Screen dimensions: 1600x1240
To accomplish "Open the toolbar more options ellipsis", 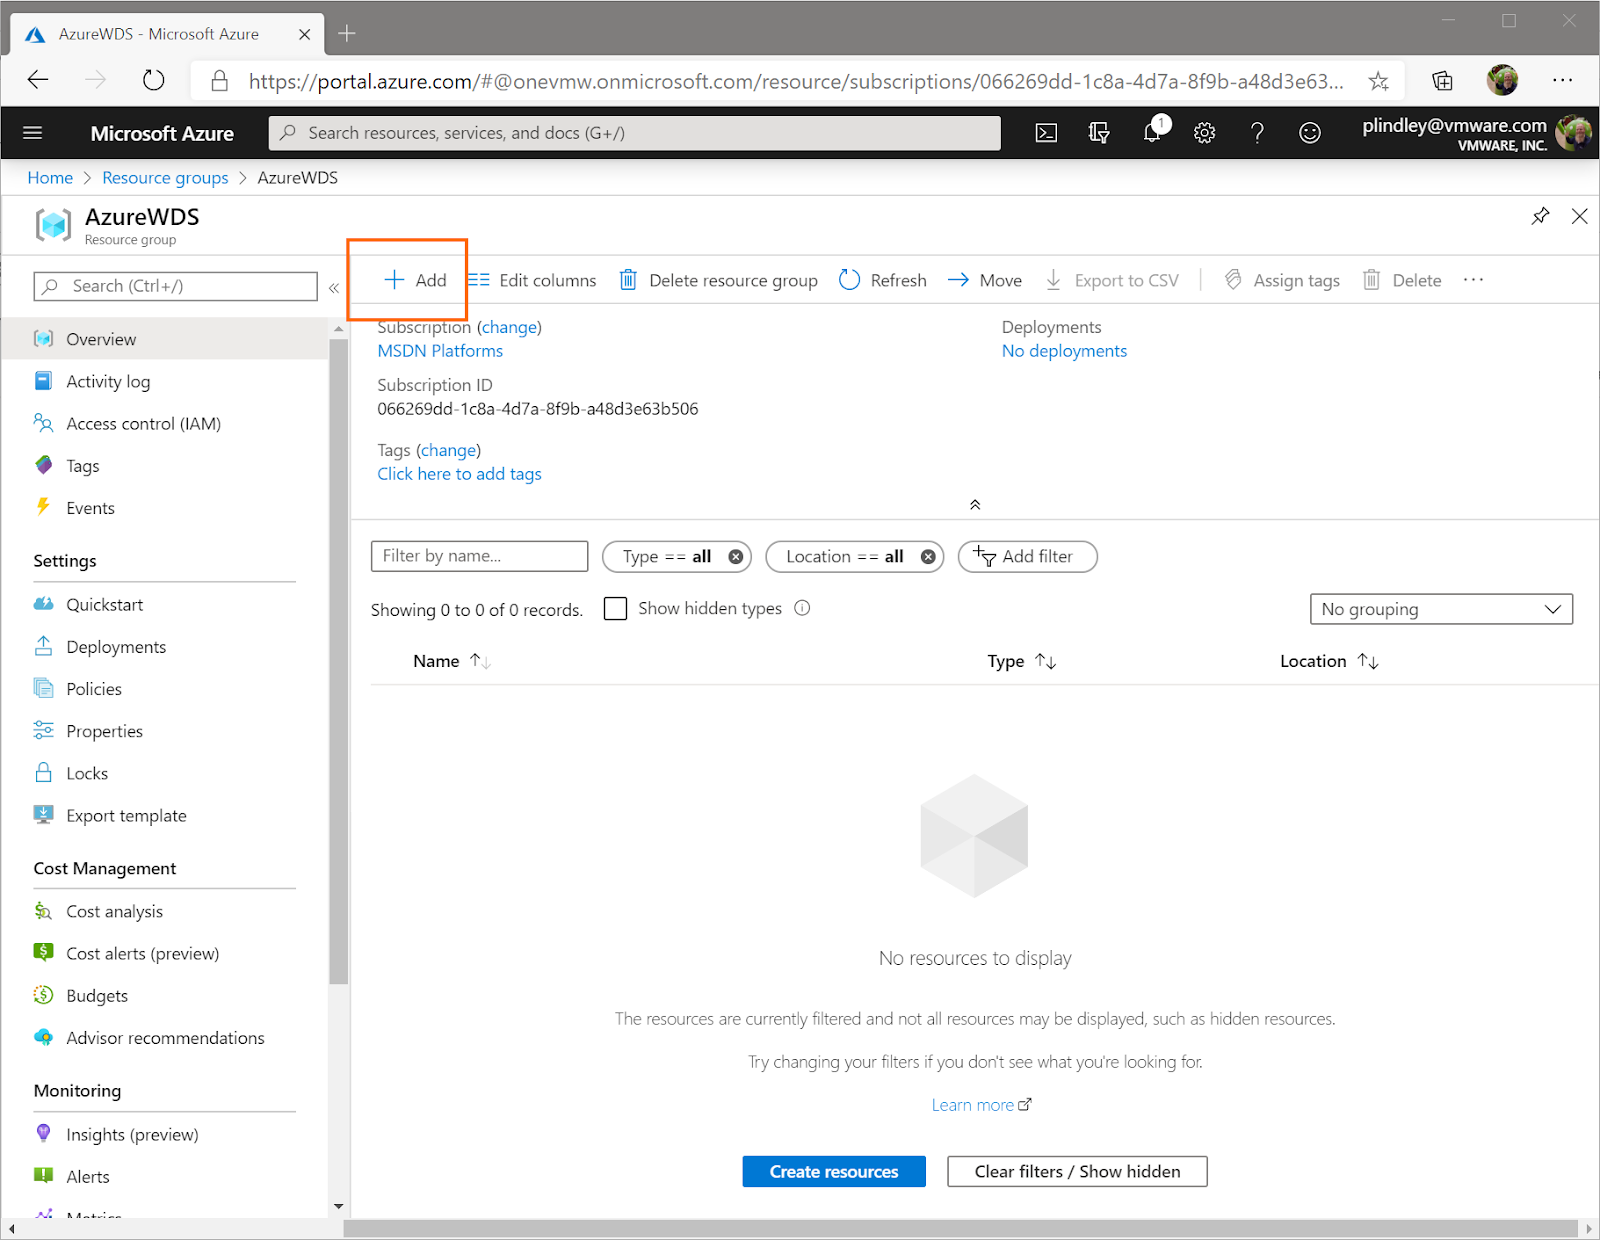I will (1473, 280).
